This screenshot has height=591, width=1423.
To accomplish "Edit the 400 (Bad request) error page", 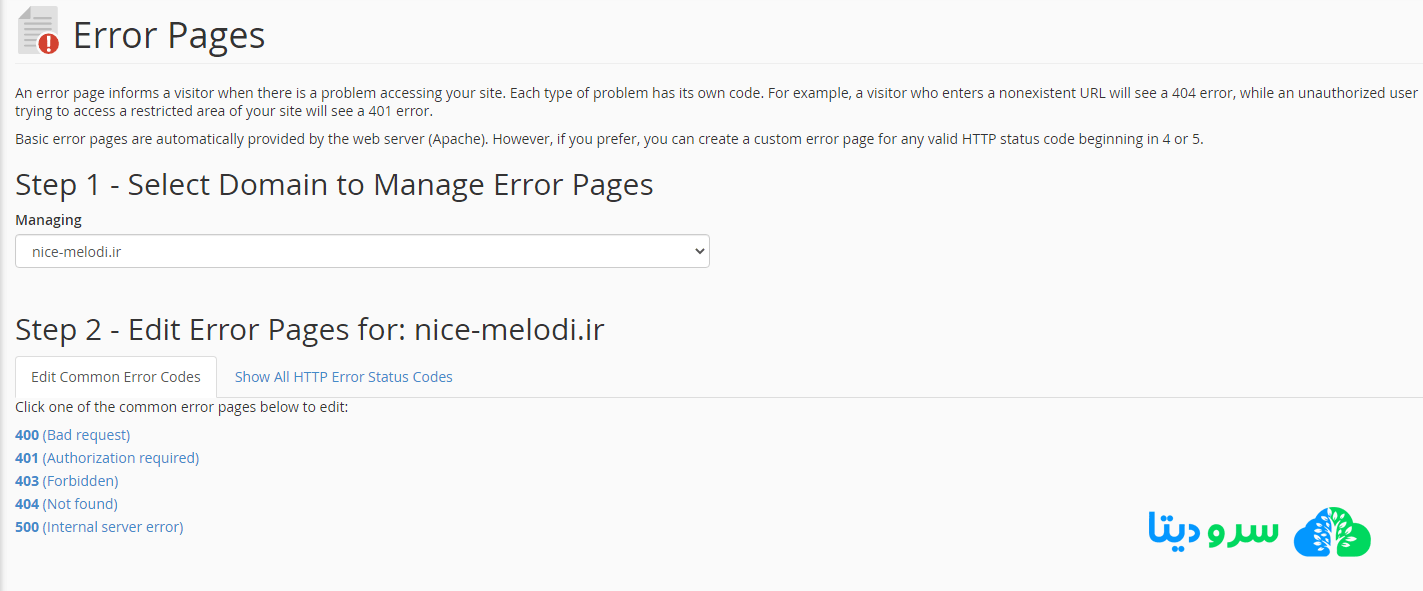I will pos(73,435).
